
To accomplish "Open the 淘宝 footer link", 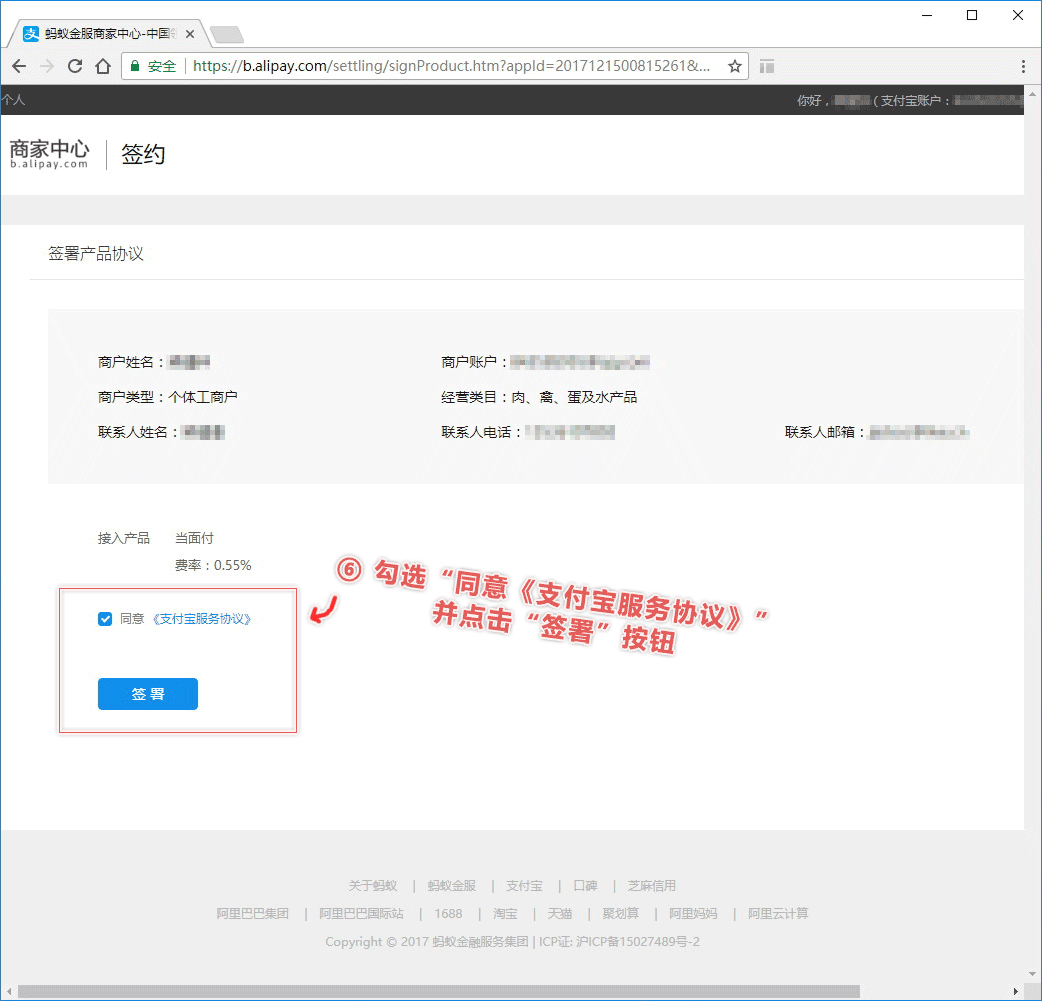I will point(505,913).
